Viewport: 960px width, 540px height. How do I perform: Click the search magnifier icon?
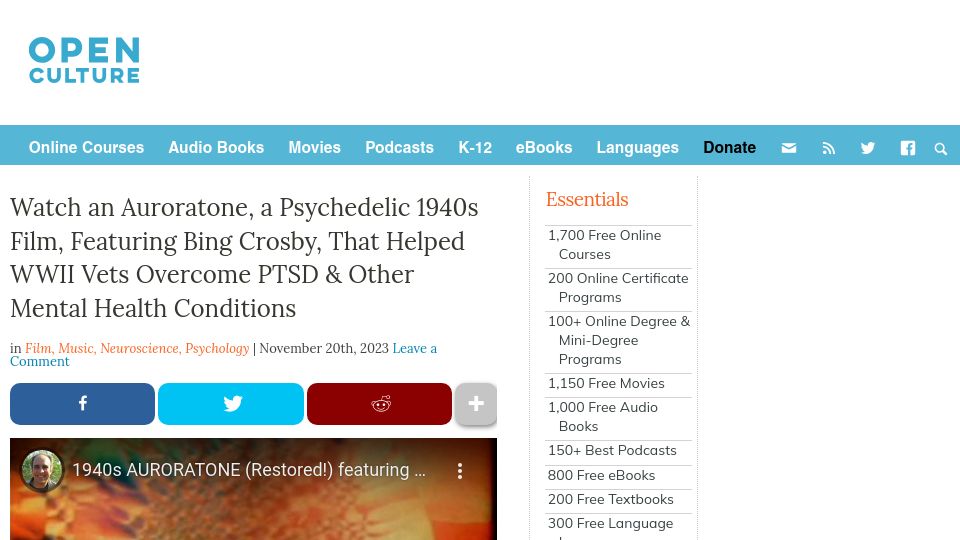click(x=940, y=149)
